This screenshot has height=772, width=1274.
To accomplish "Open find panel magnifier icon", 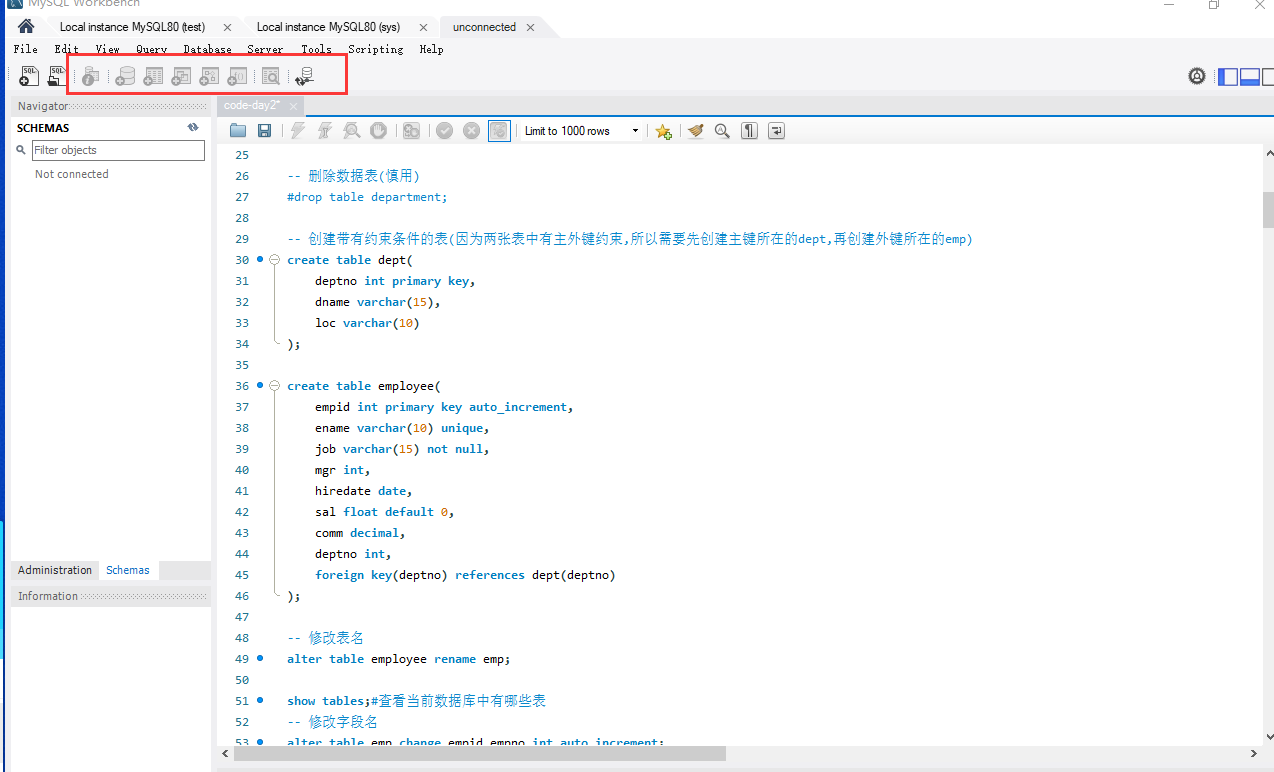I will coord(722,131).
